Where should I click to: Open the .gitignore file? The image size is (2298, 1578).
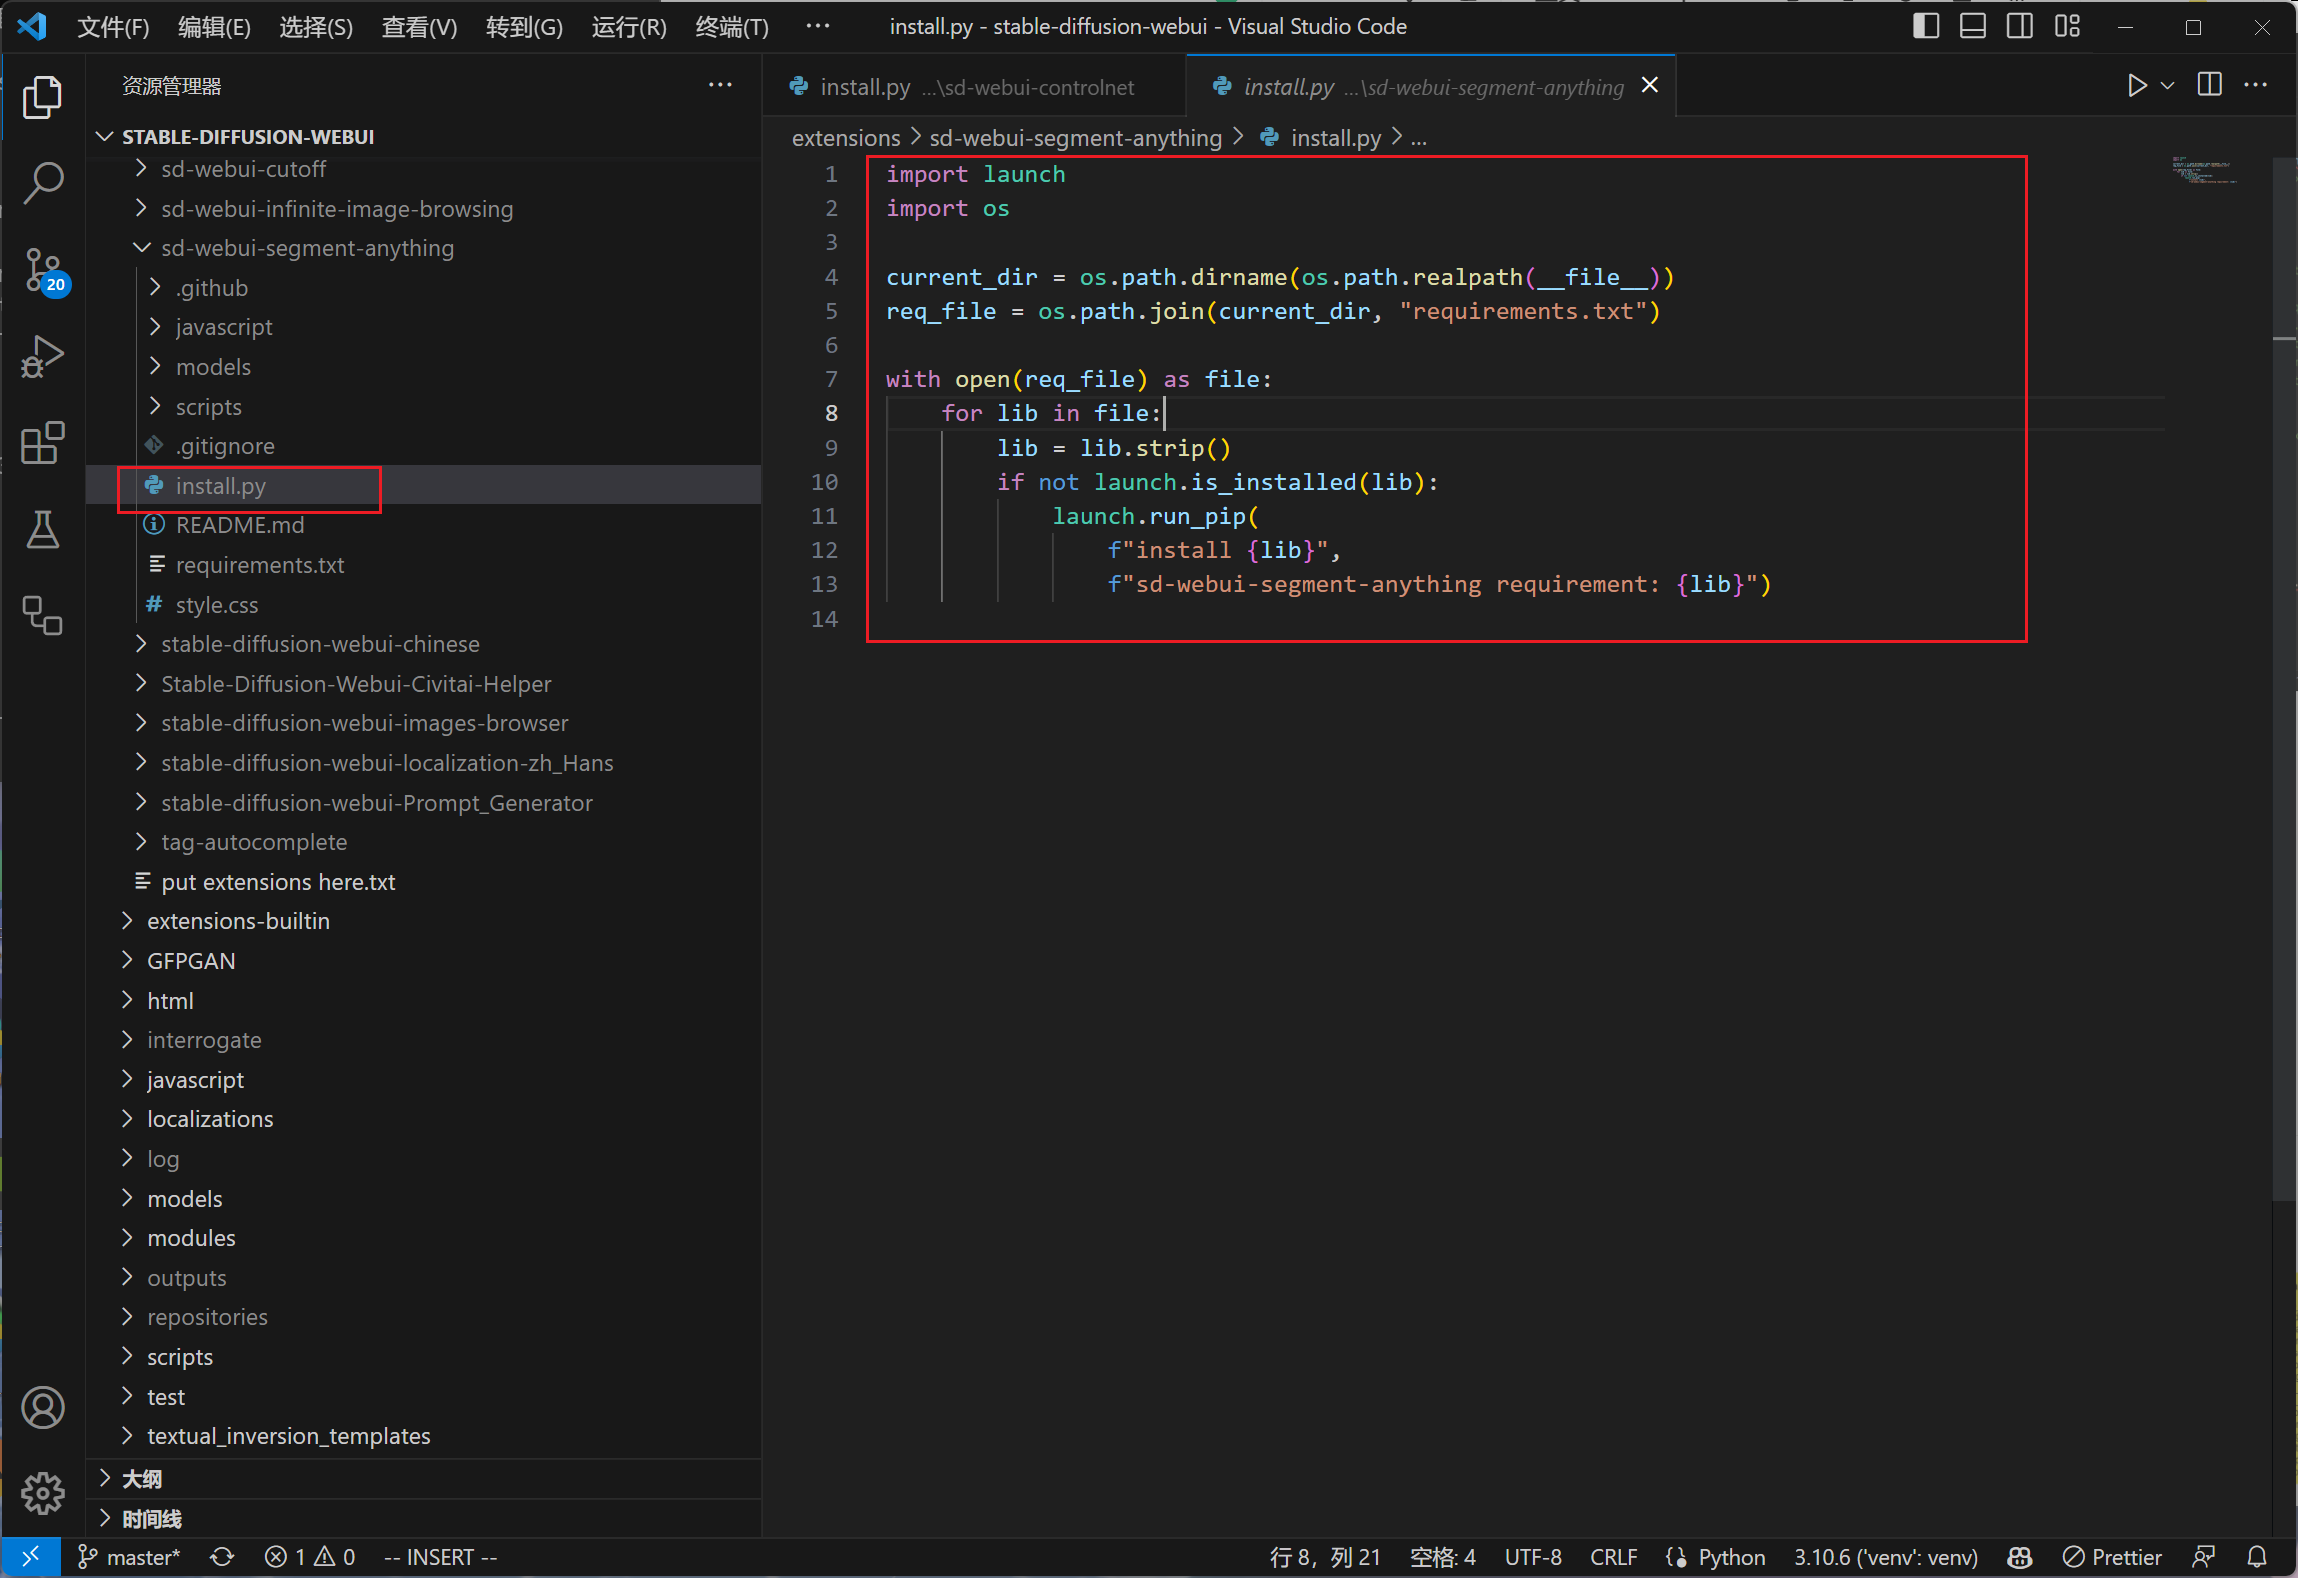[x=225, y=446]
